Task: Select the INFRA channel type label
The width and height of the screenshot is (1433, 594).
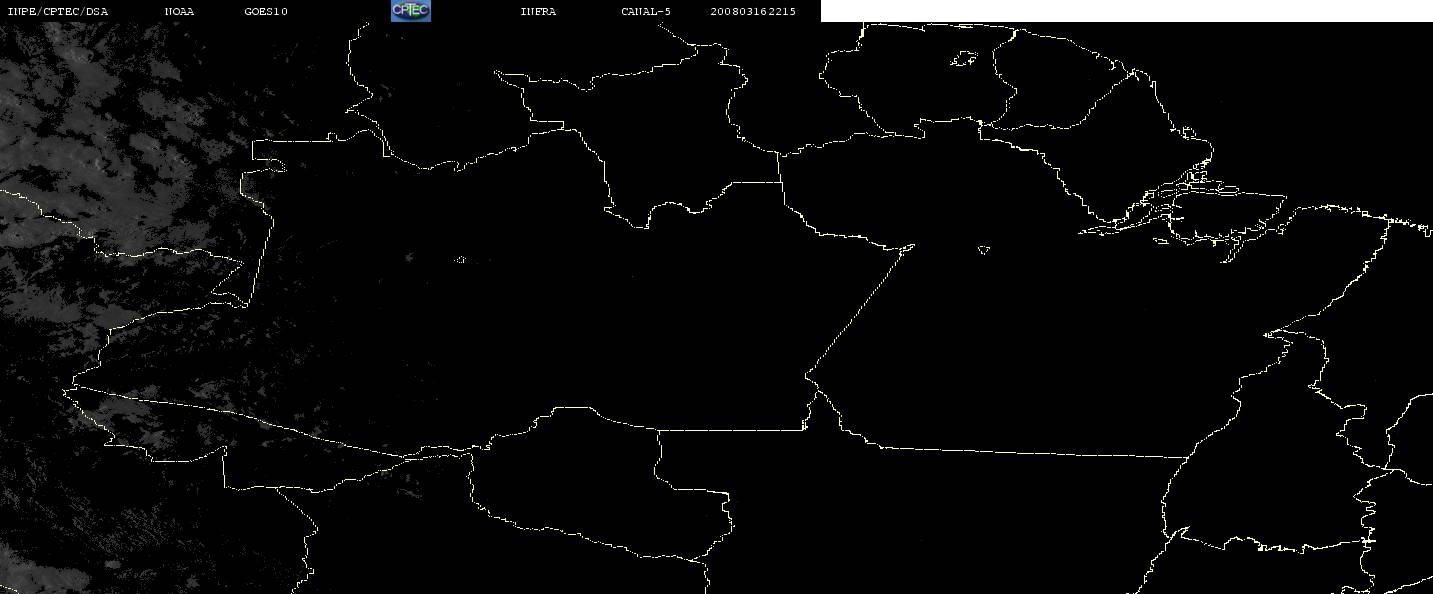Action: [x=538, y=11]
